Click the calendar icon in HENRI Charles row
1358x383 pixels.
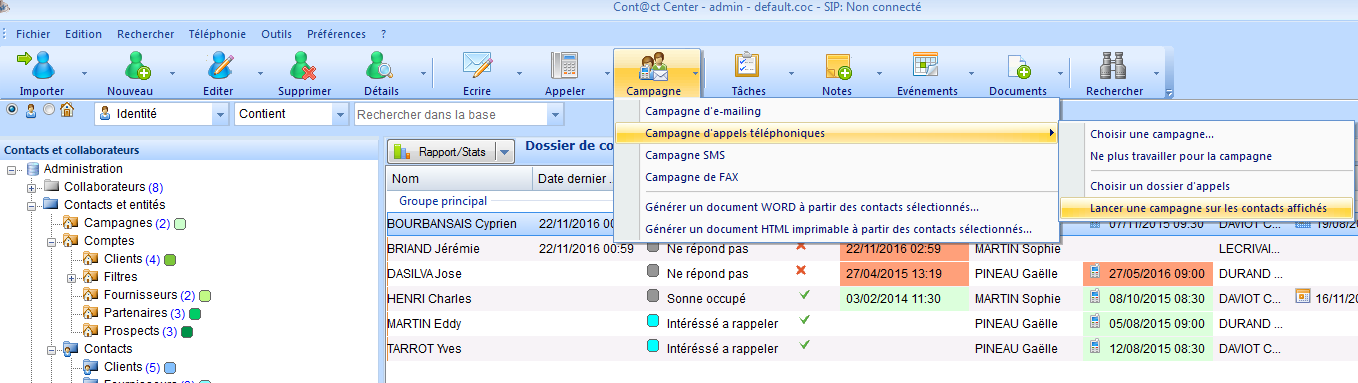[x=1302, y=297]
